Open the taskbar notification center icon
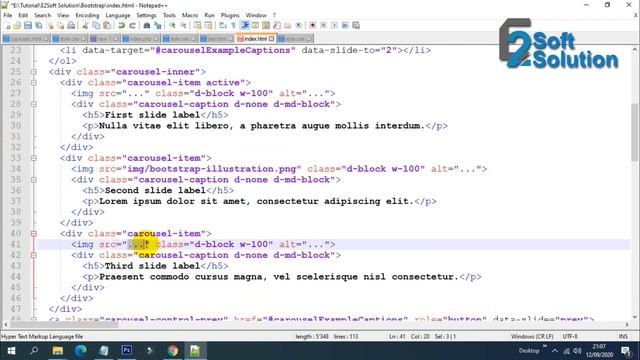The height and width of the screenshot is (360, 640). pyautogui.click(x=626, y=351)
